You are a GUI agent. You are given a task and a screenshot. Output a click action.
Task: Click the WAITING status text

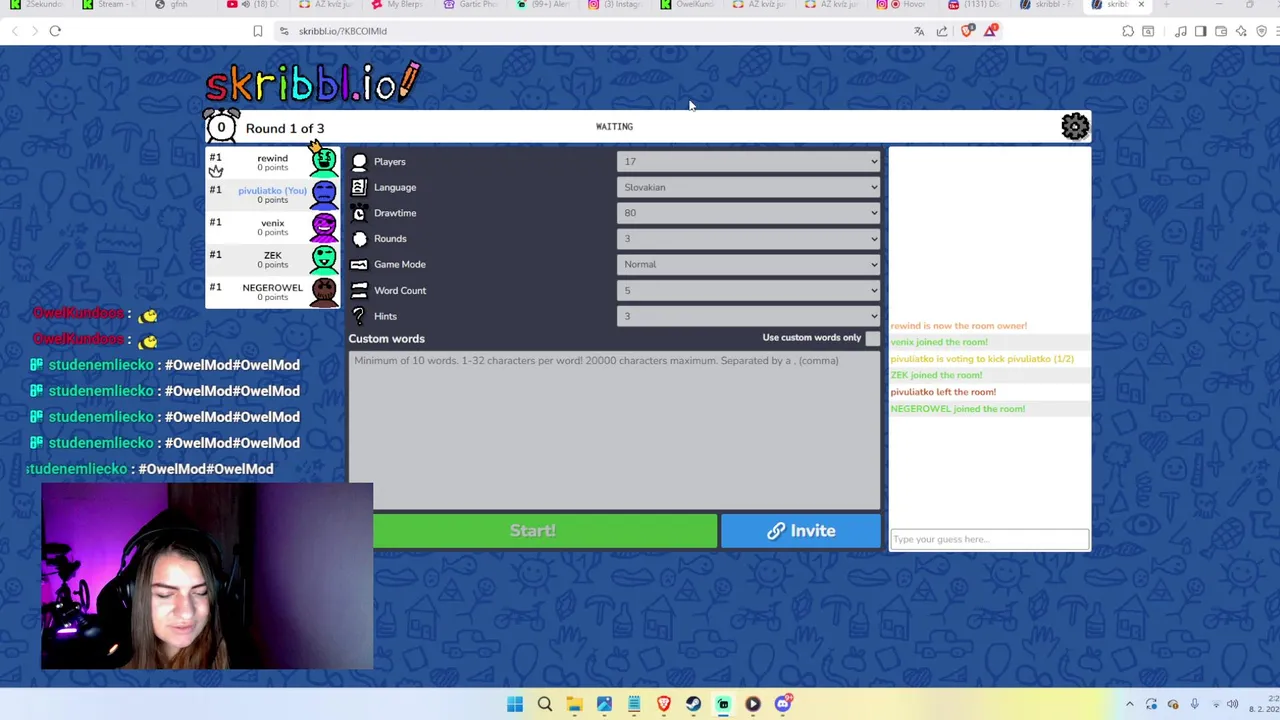click(x=614, y=126)
